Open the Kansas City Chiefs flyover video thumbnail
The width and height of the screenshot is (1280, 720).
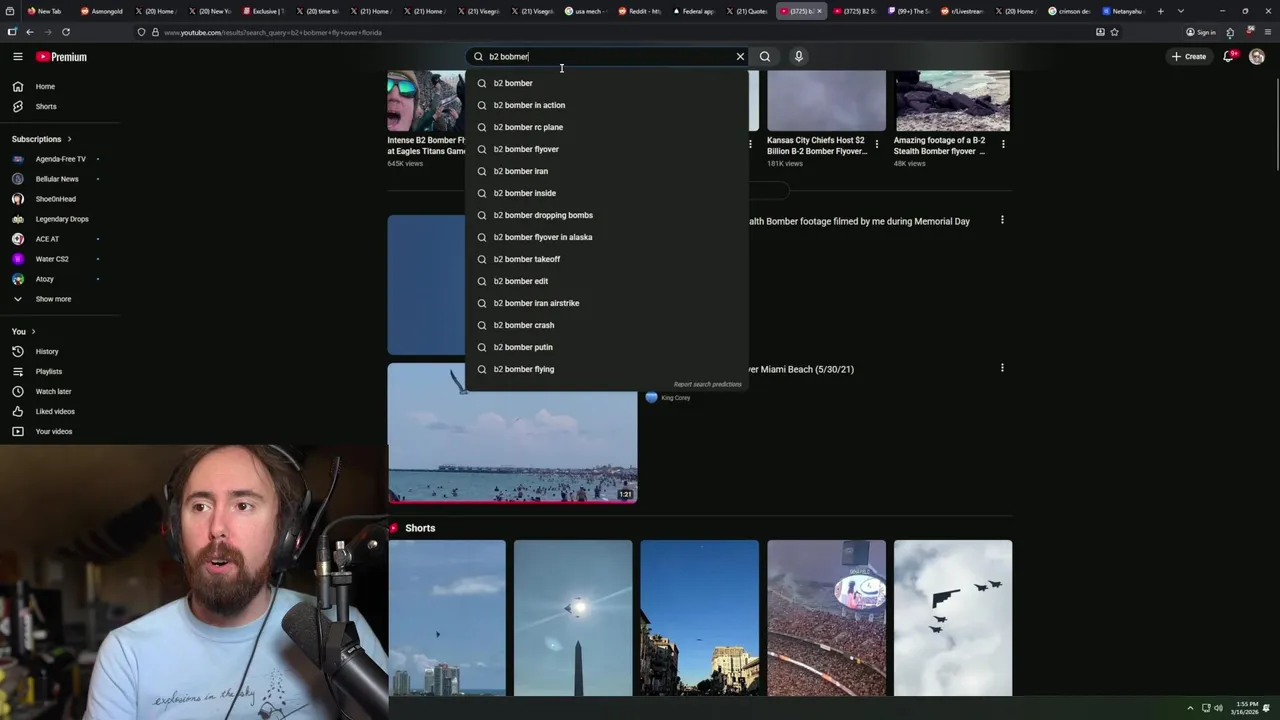coord(826,101)
